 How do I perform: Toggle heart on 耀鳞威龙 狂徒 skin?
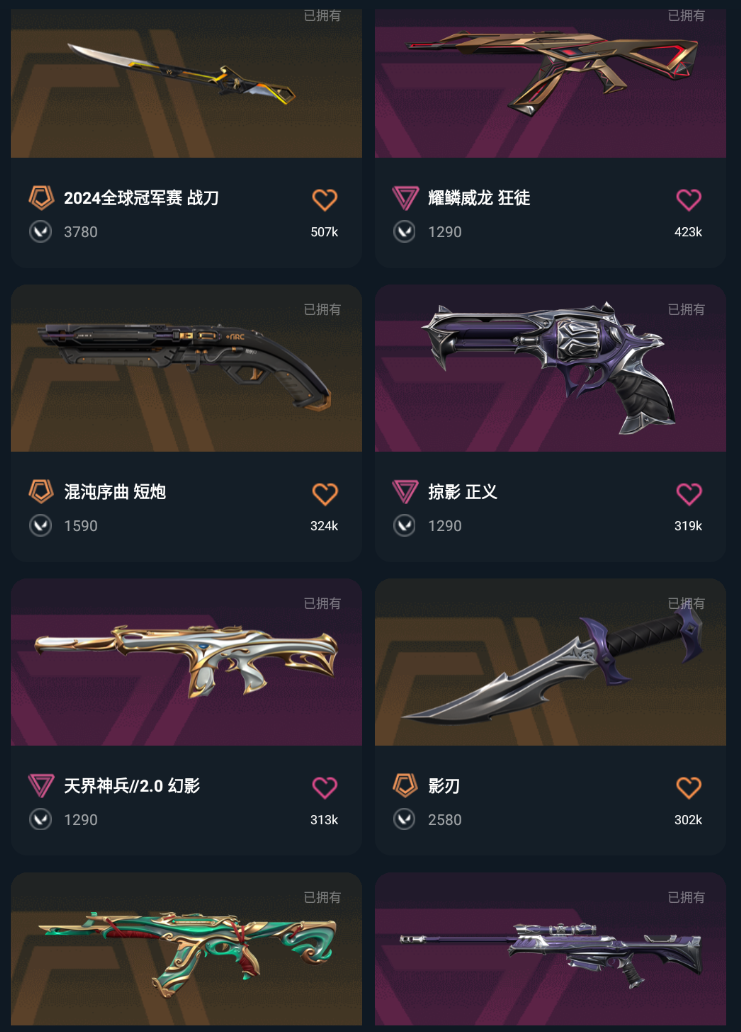[688, 199]
